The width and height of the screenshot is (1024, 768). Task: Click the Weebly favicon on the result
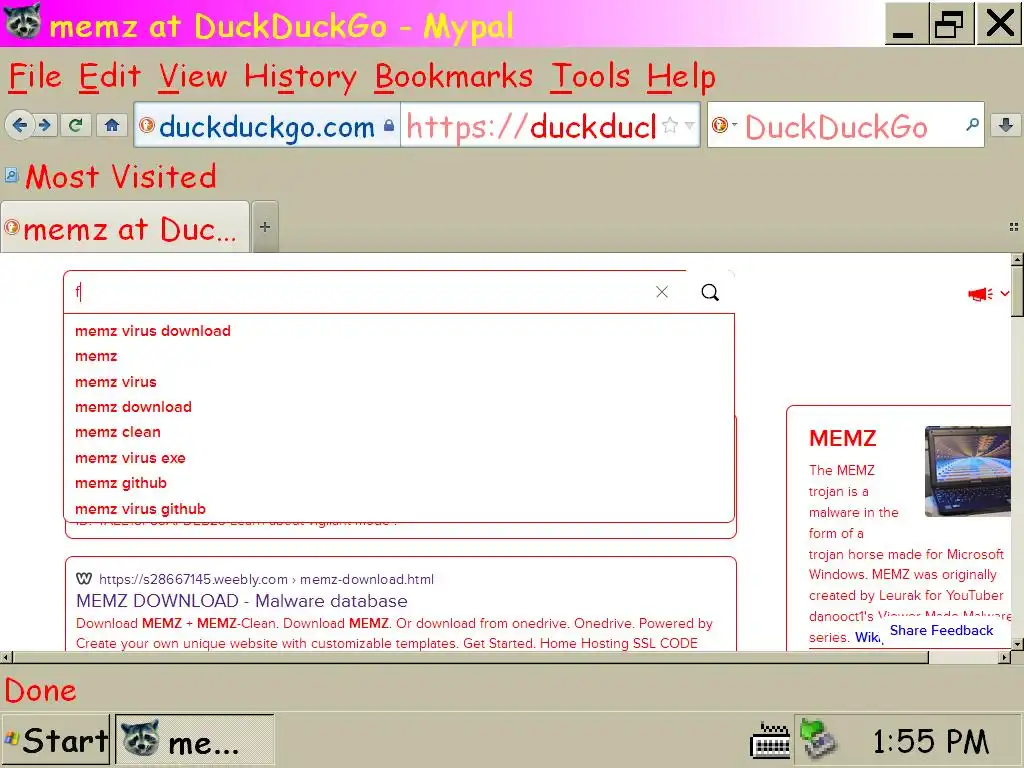point(84,579)
